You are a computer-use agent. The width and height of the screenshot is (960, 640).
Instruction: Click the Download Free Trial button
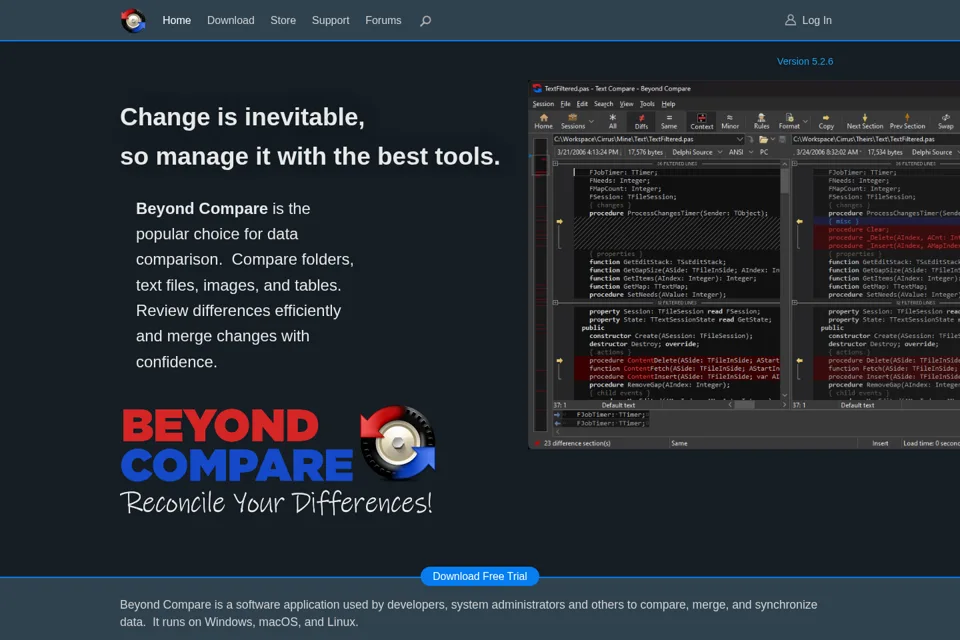(479, 576)
